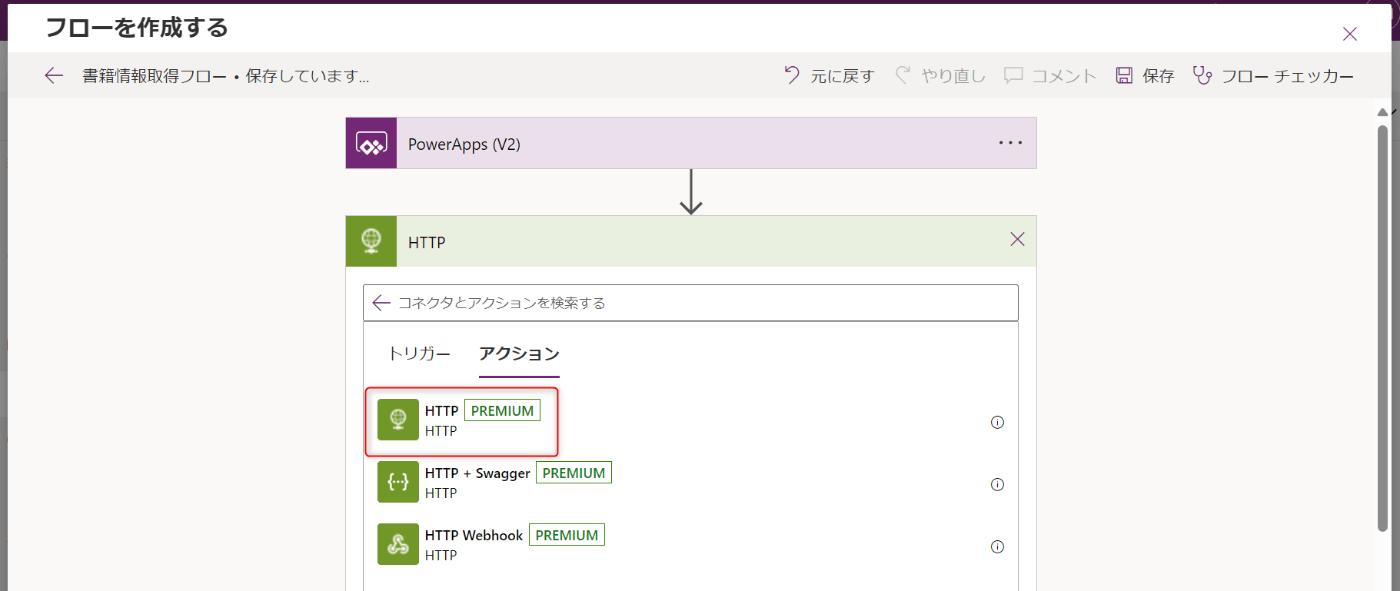Image resolution: width=1400 pixels, height=591 pixels.
Task: Click the PREMIUM badge beside HTTP + Swagger
Action: point(574,473)
